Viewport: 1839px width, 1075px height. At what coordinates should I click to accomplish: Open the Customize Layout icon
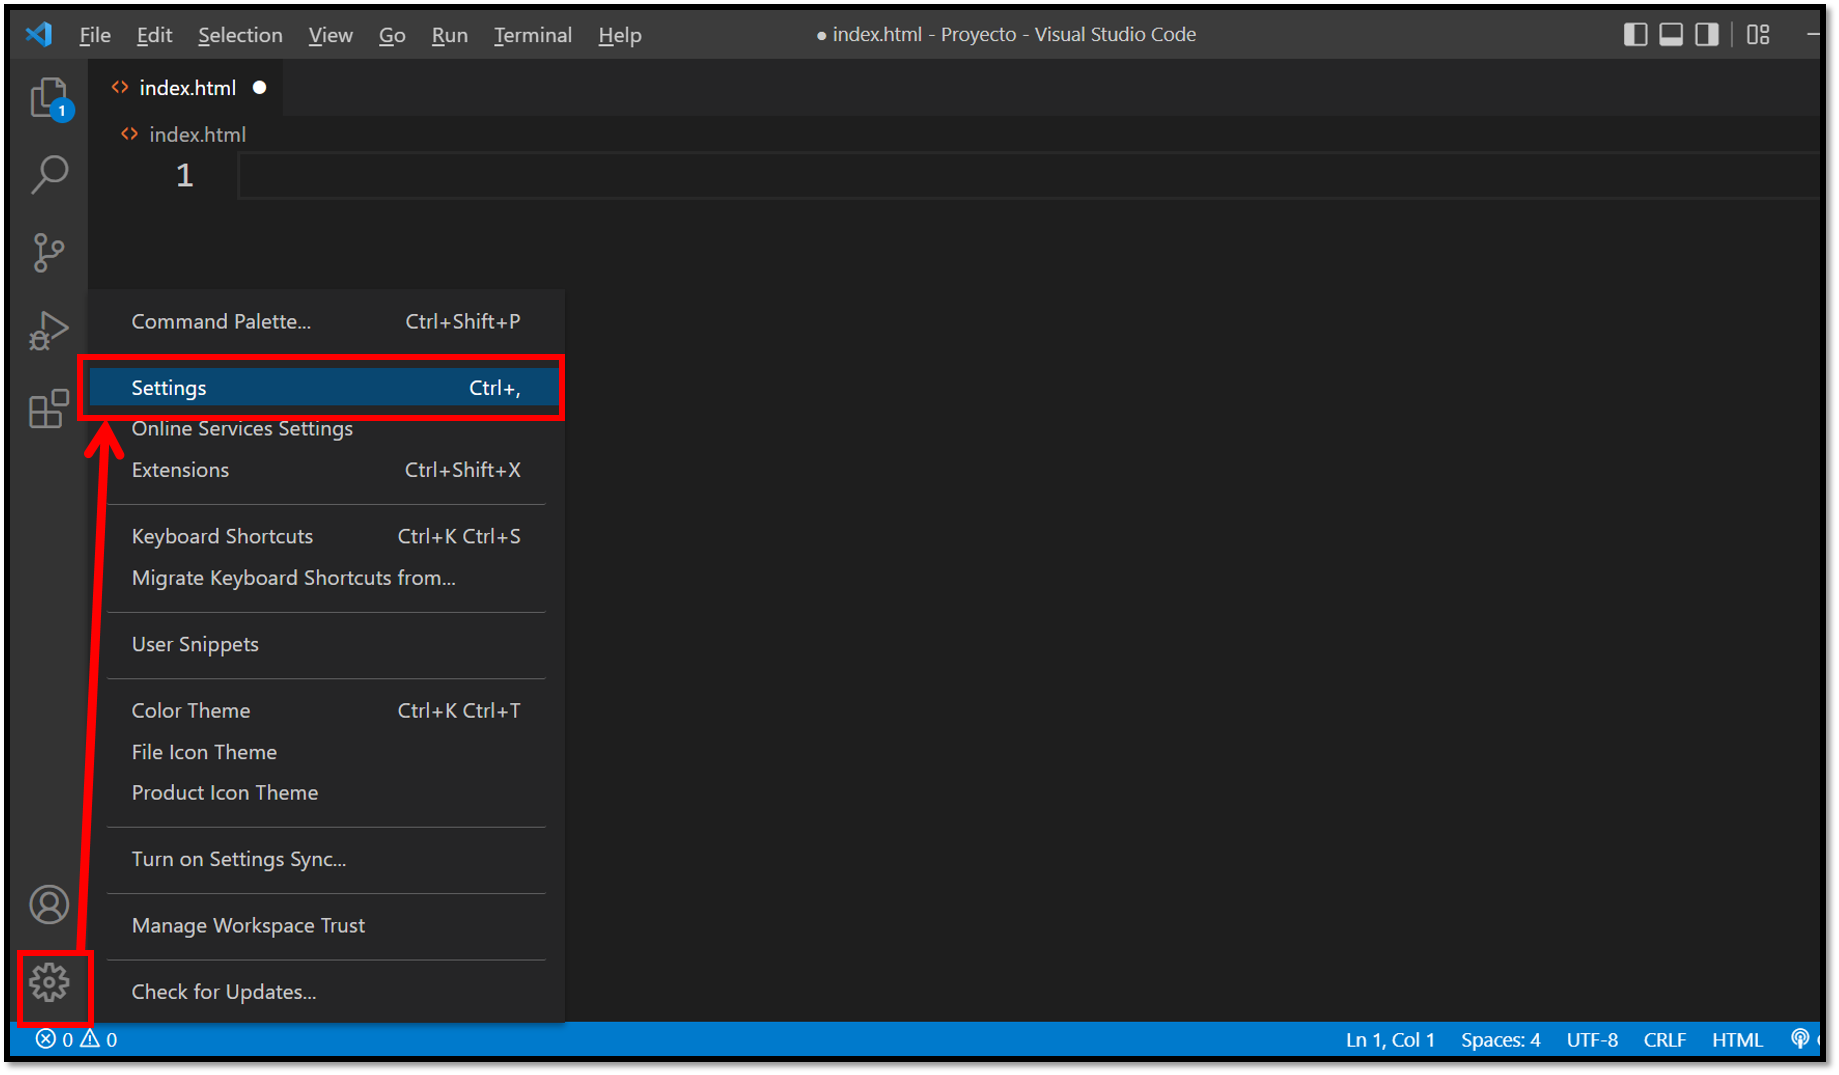tap(1758, 35)
